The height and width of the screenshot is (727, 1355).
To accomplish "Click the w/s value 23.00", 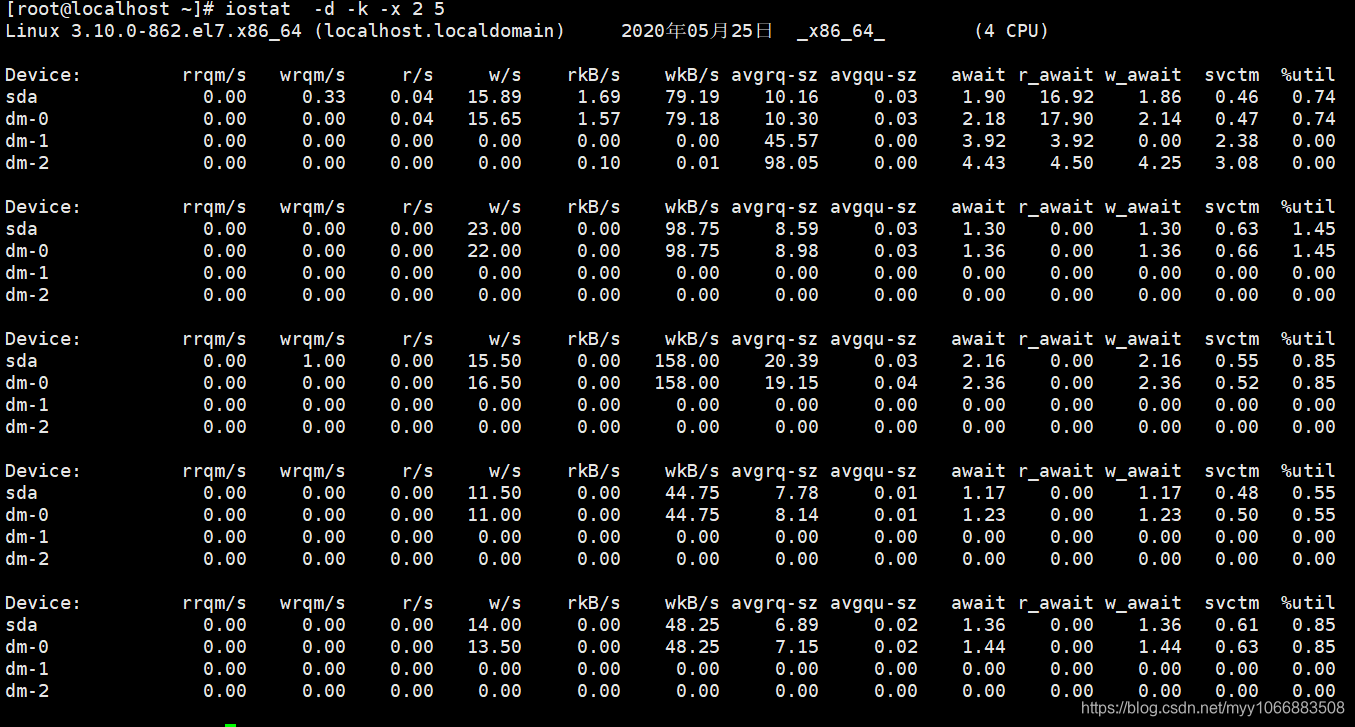I will (494, 229).
